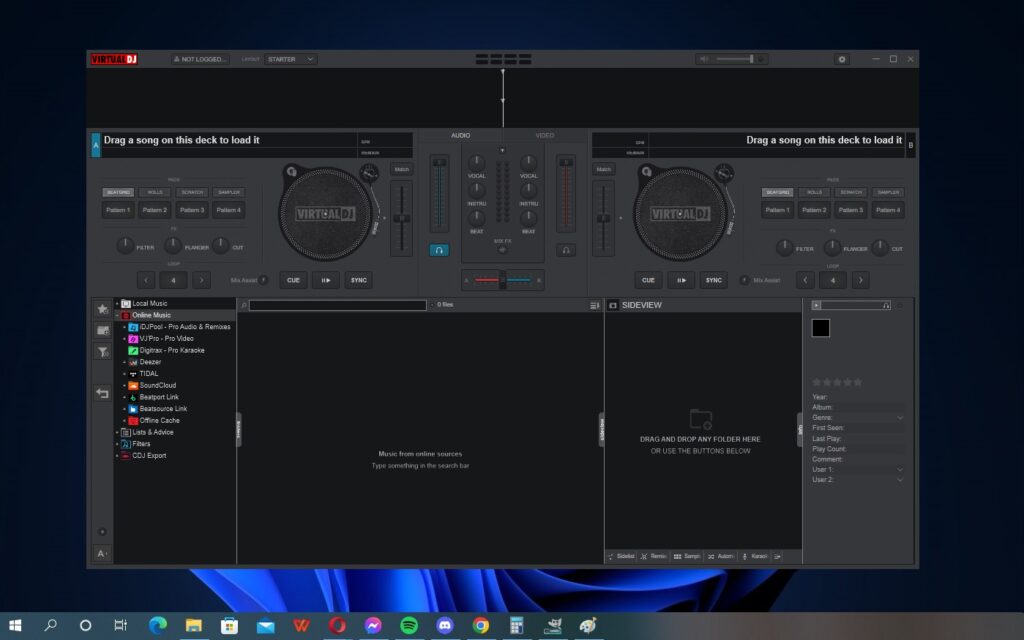Click the SIDEVIEW panel icon
Image resolution: width=1024 pixels, height=640 pixels.
pyautogui.click(x=613, y=305)
